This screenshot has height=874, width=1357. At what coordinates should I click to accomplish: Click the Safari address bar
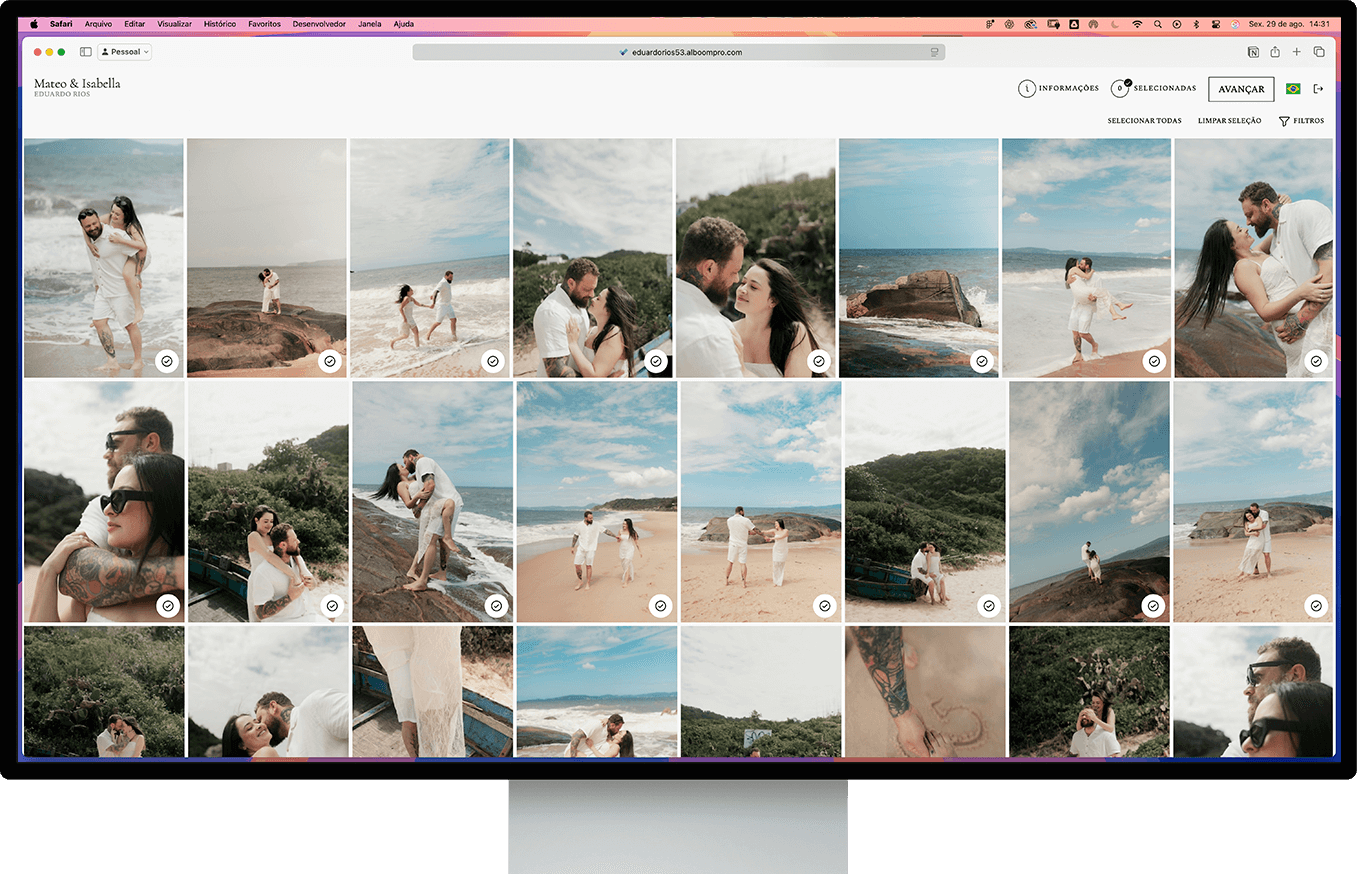click(x=678, y=52)
